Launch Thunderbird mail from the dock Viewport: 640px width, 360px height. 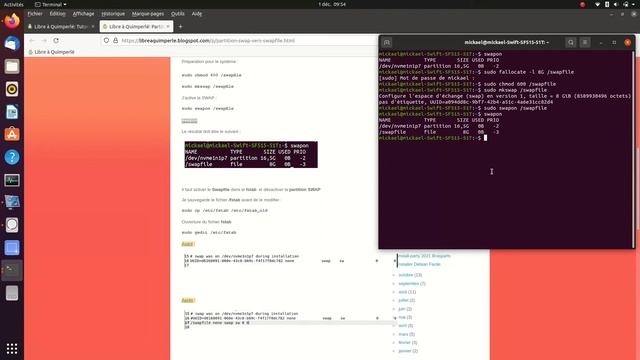click(12, 44)
